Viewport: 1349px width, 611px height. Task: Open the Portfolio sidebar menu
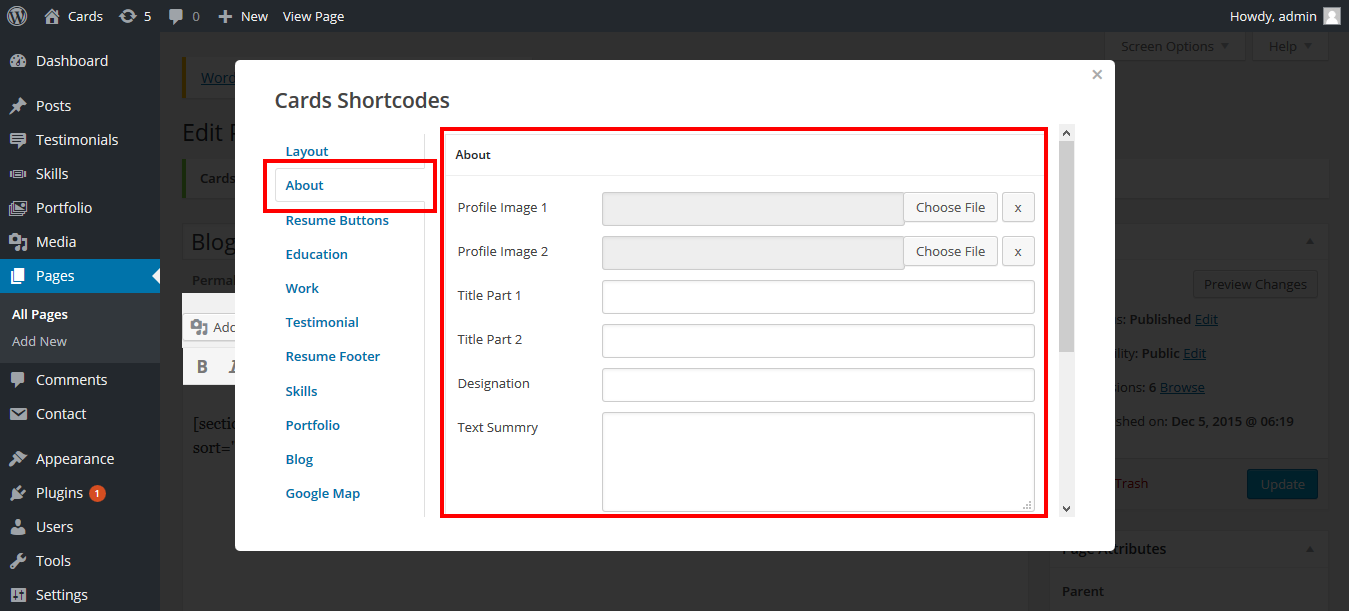(x=63, y=208)
